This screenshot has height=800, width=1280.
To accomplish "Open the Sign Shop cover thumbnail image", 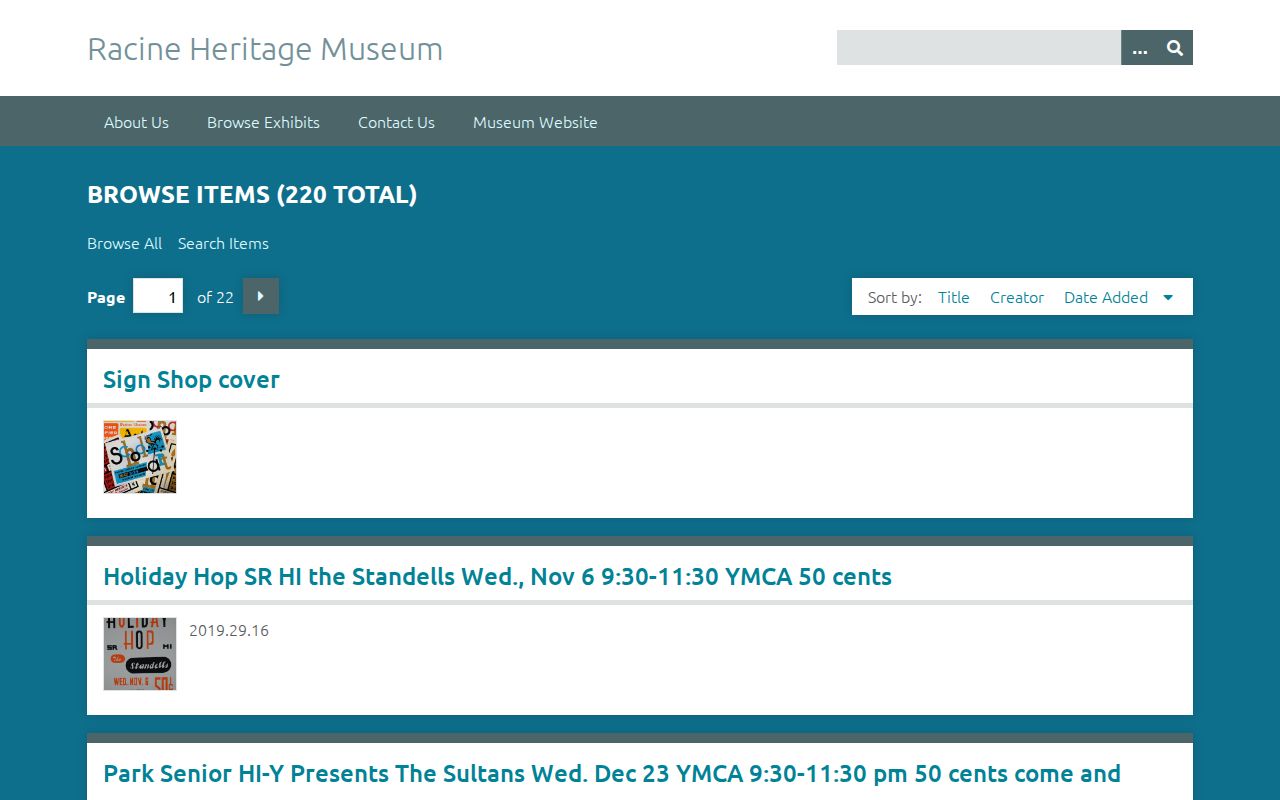I will pyautogui.click(x=140, y=457).
